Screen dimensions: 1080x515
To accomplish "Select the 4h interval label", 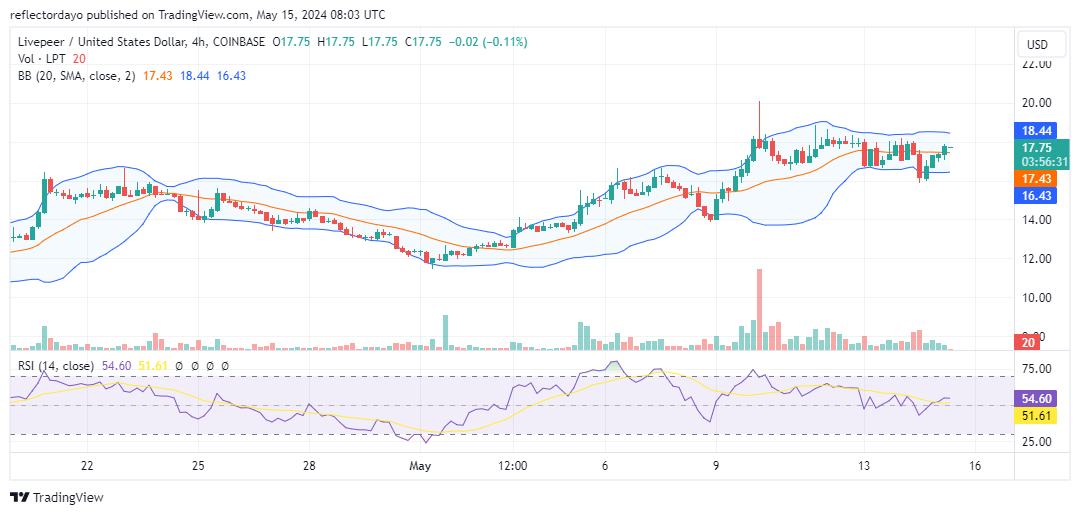I will (196, 42).
